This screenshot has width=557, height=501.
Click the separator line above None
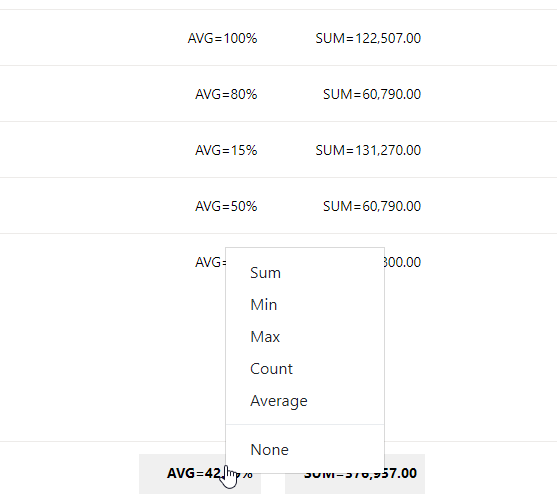click(x=305, y=424)
